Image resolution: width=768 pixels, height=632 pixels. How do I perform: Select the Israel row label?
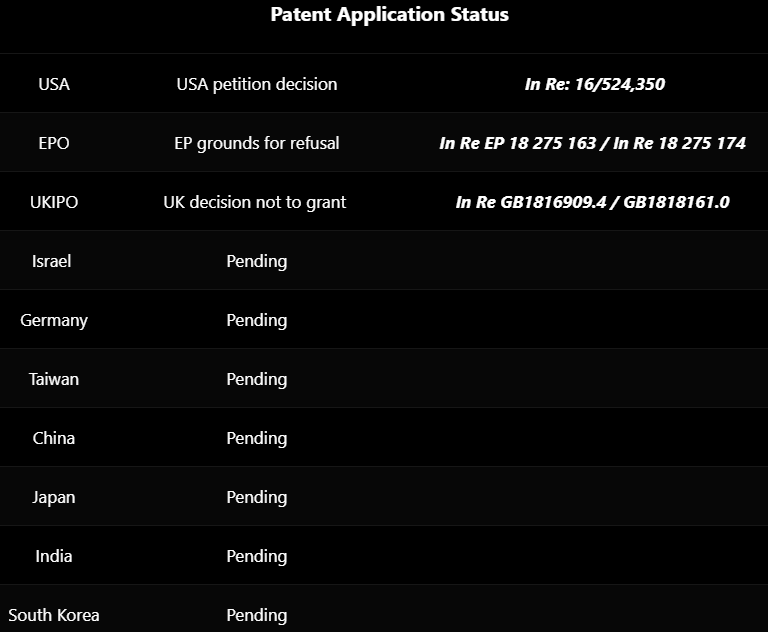[51, 261]
